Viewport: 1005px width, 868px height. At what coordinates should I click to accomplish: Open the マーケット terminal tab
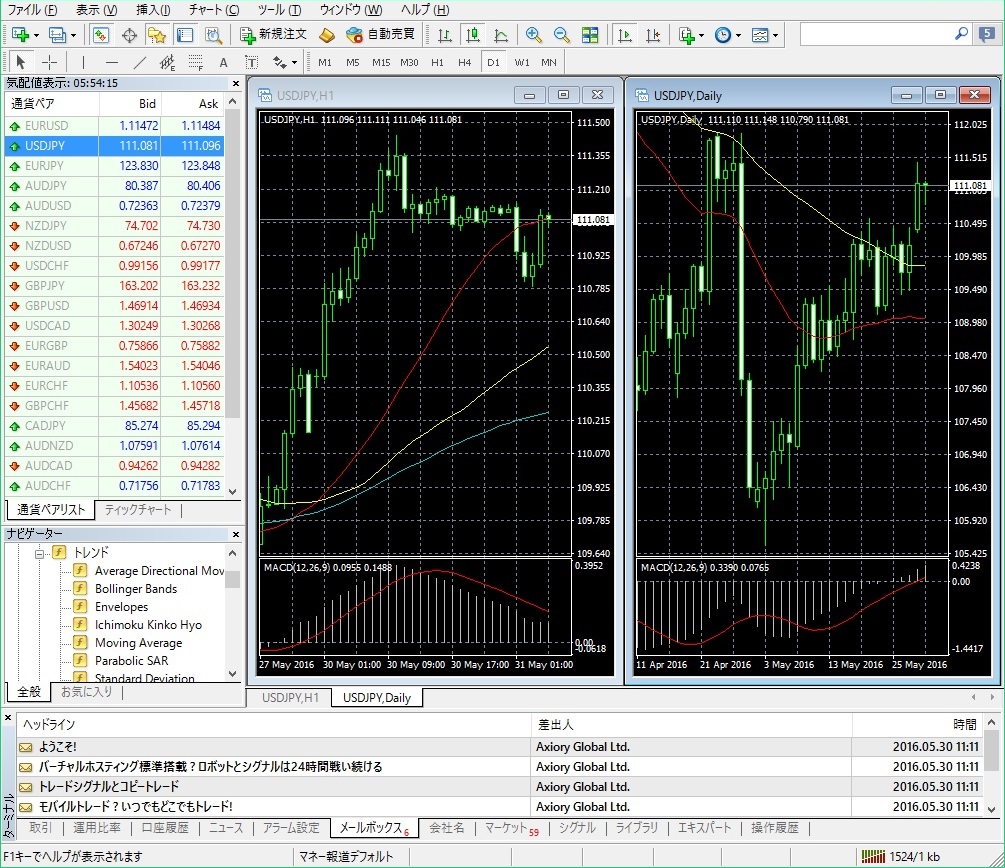[511, 828]
